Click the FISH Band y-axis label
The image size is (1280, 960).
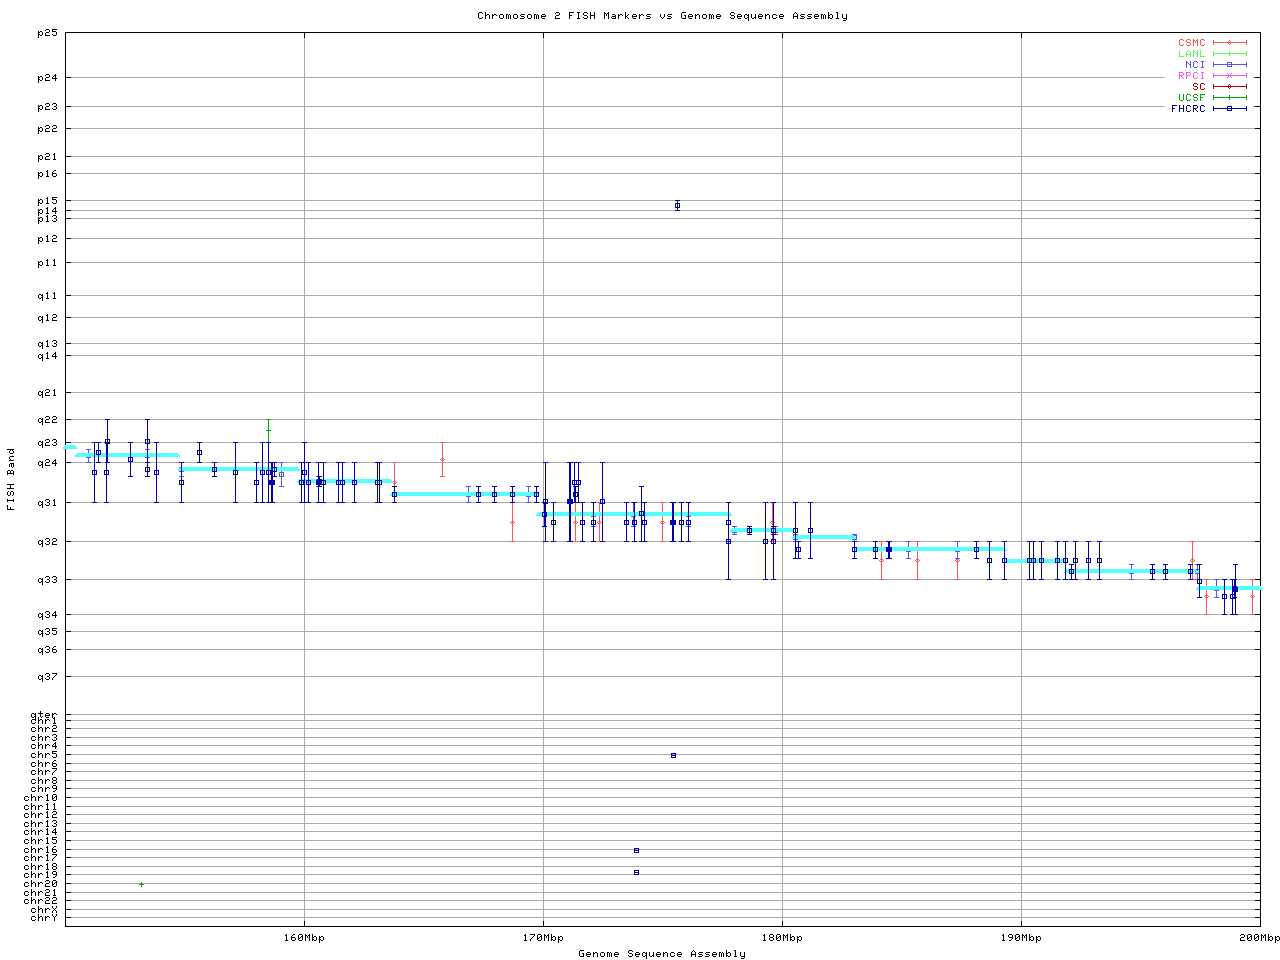click(x=11, y=477)
